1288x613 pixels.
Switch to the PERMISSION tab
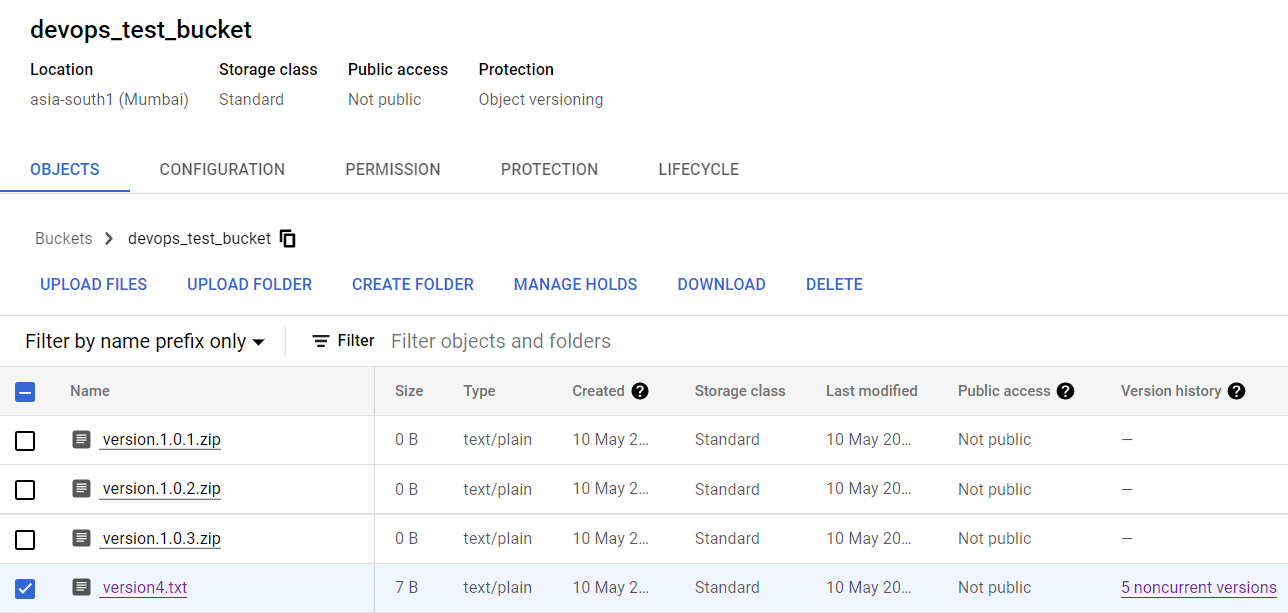[392, 169]
